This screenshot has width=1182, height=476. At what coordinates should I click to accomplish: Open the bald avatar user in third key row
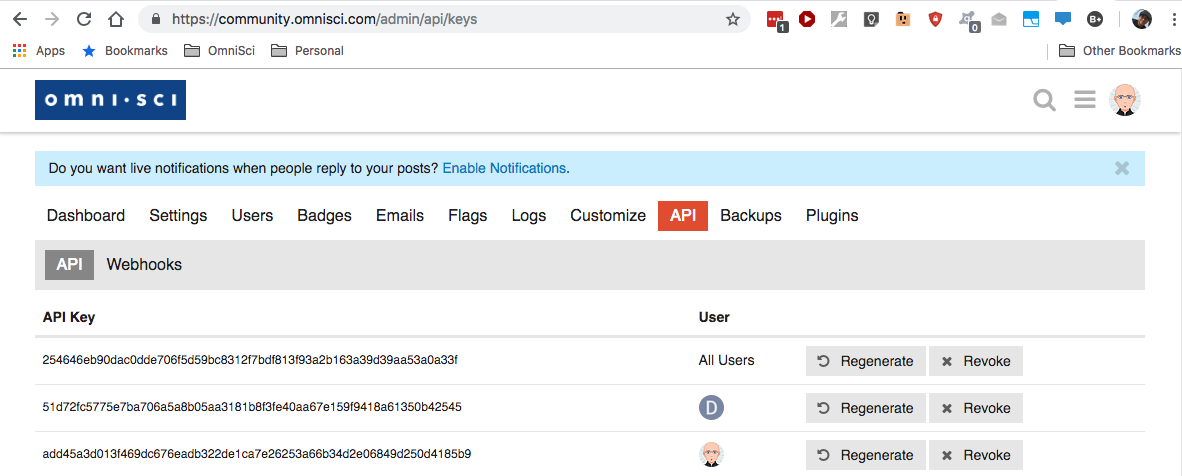(712, 455)
